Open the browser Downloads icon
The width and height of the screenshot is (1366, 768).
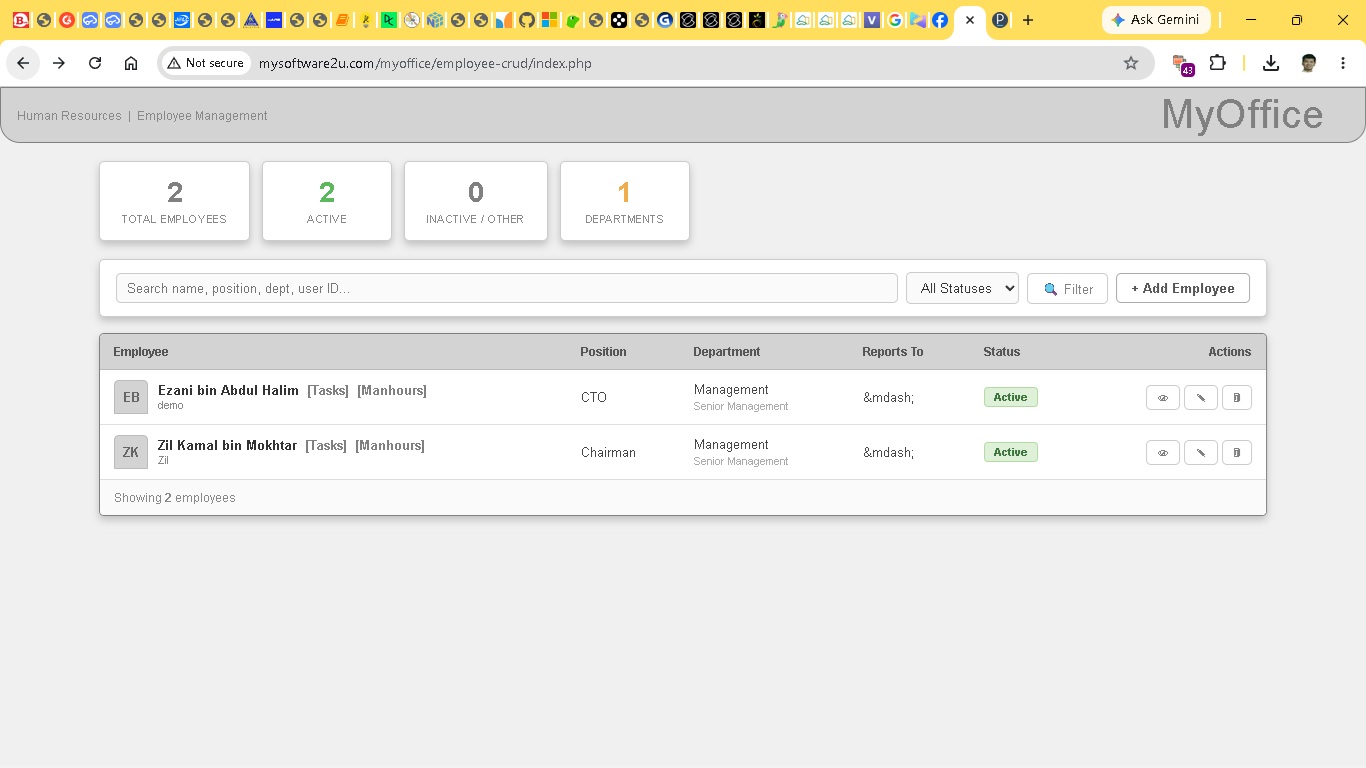[x=1271, y=63]
